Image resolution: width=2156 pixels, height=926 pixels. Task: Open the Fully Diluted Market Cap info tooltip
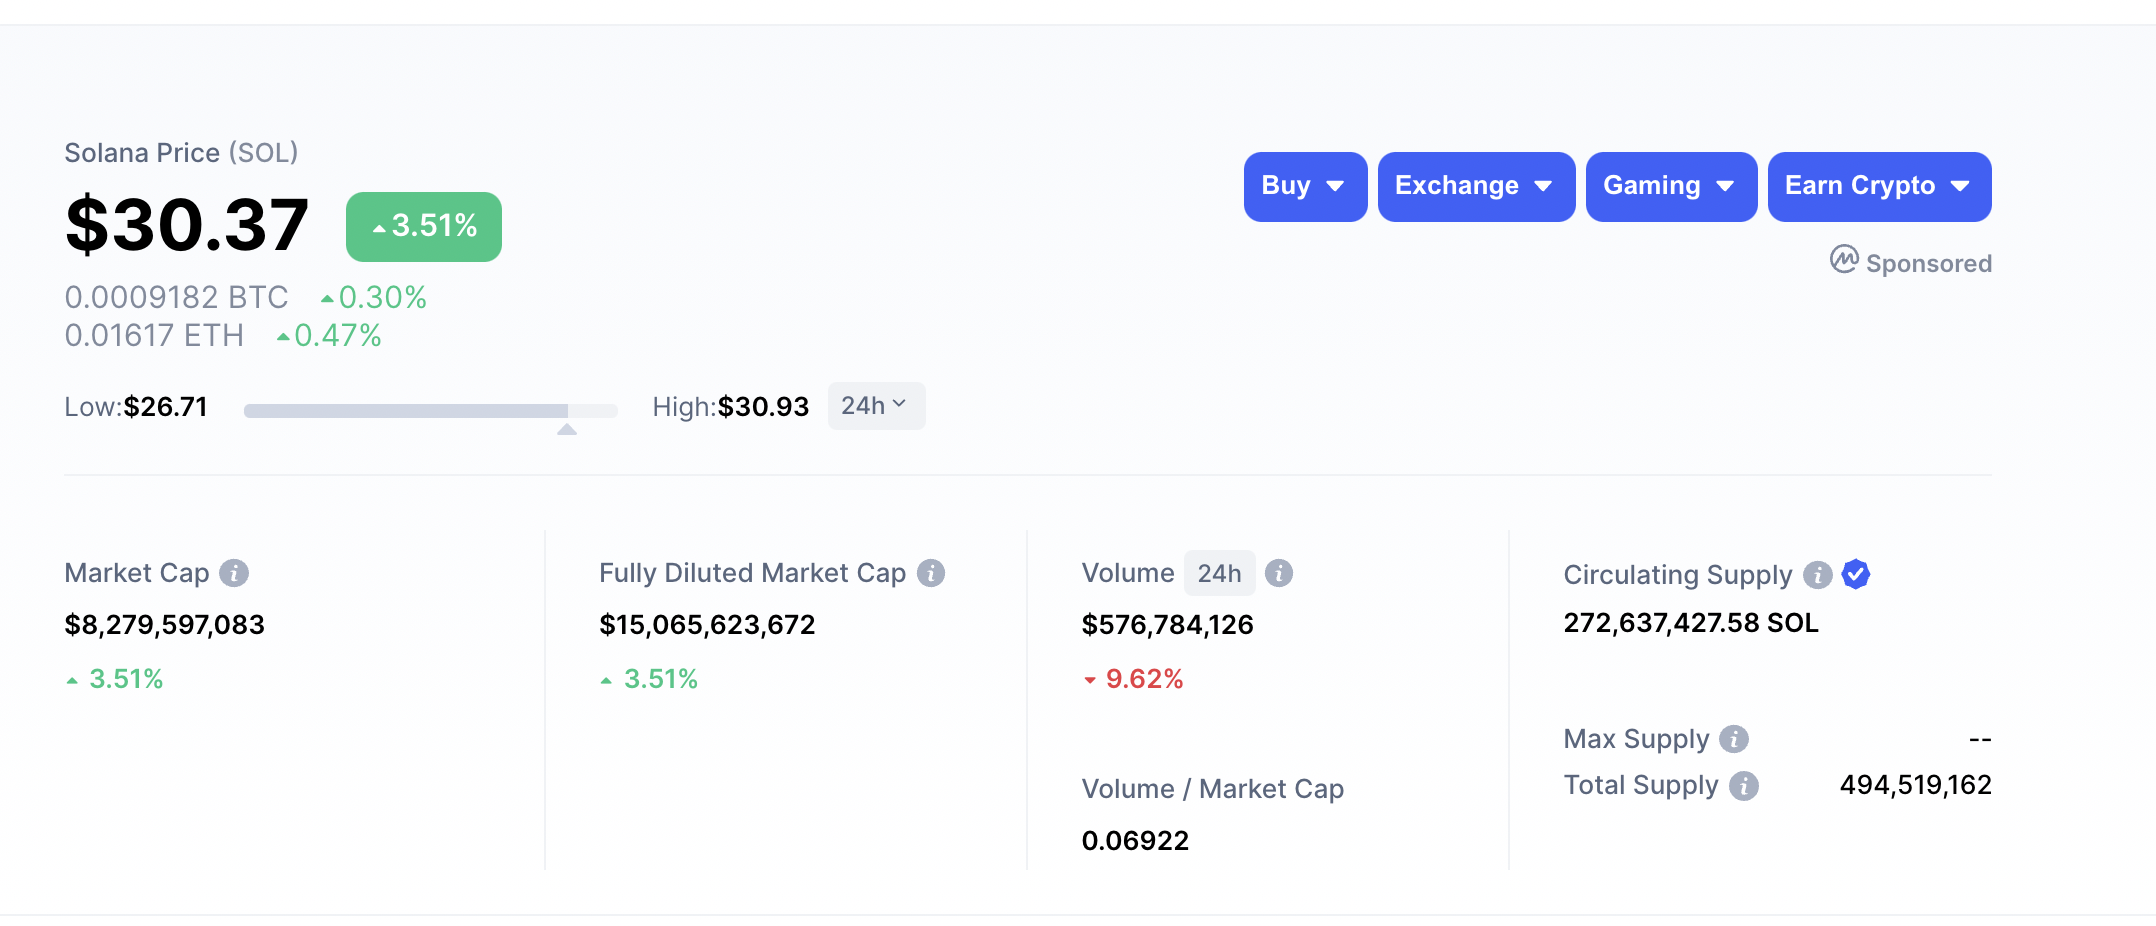932,573
